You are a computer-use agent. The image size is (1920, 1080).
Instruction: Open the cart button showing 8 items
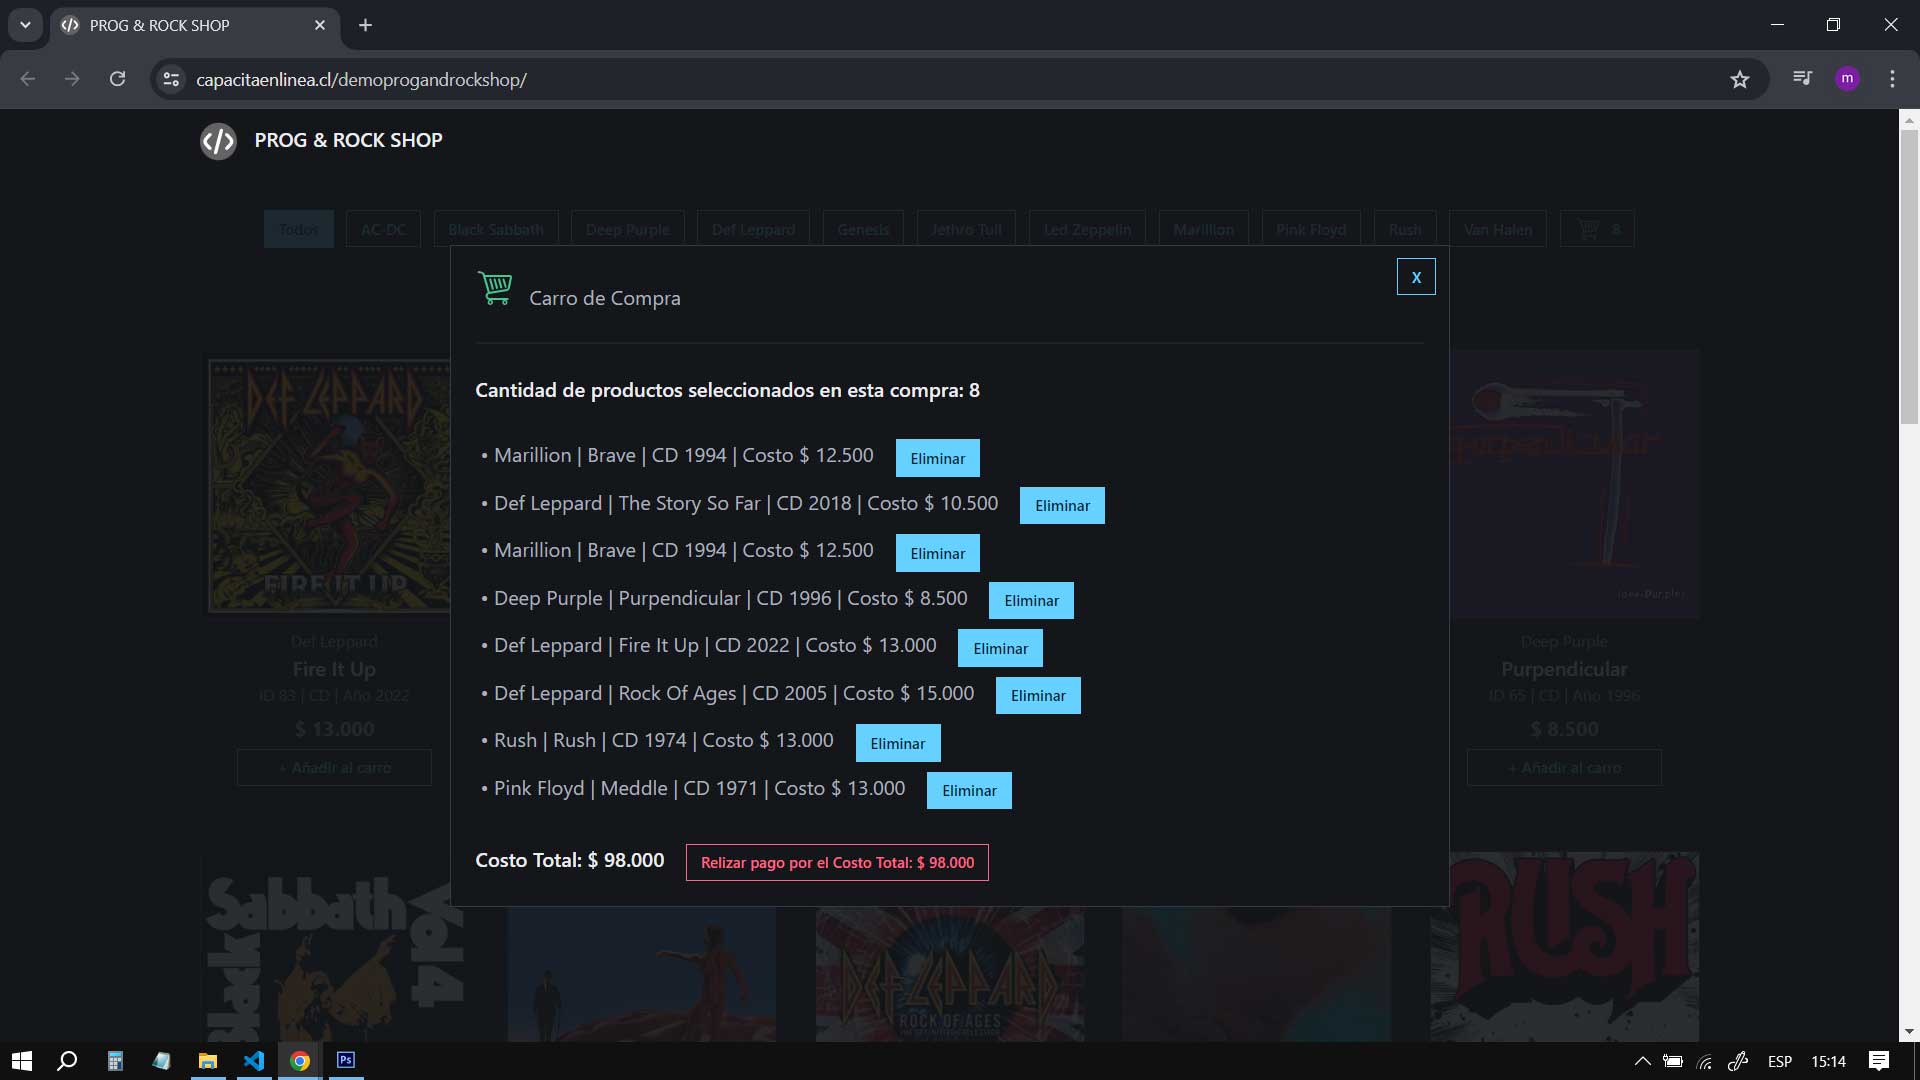pyautogui.click(x=1597, y=230)
